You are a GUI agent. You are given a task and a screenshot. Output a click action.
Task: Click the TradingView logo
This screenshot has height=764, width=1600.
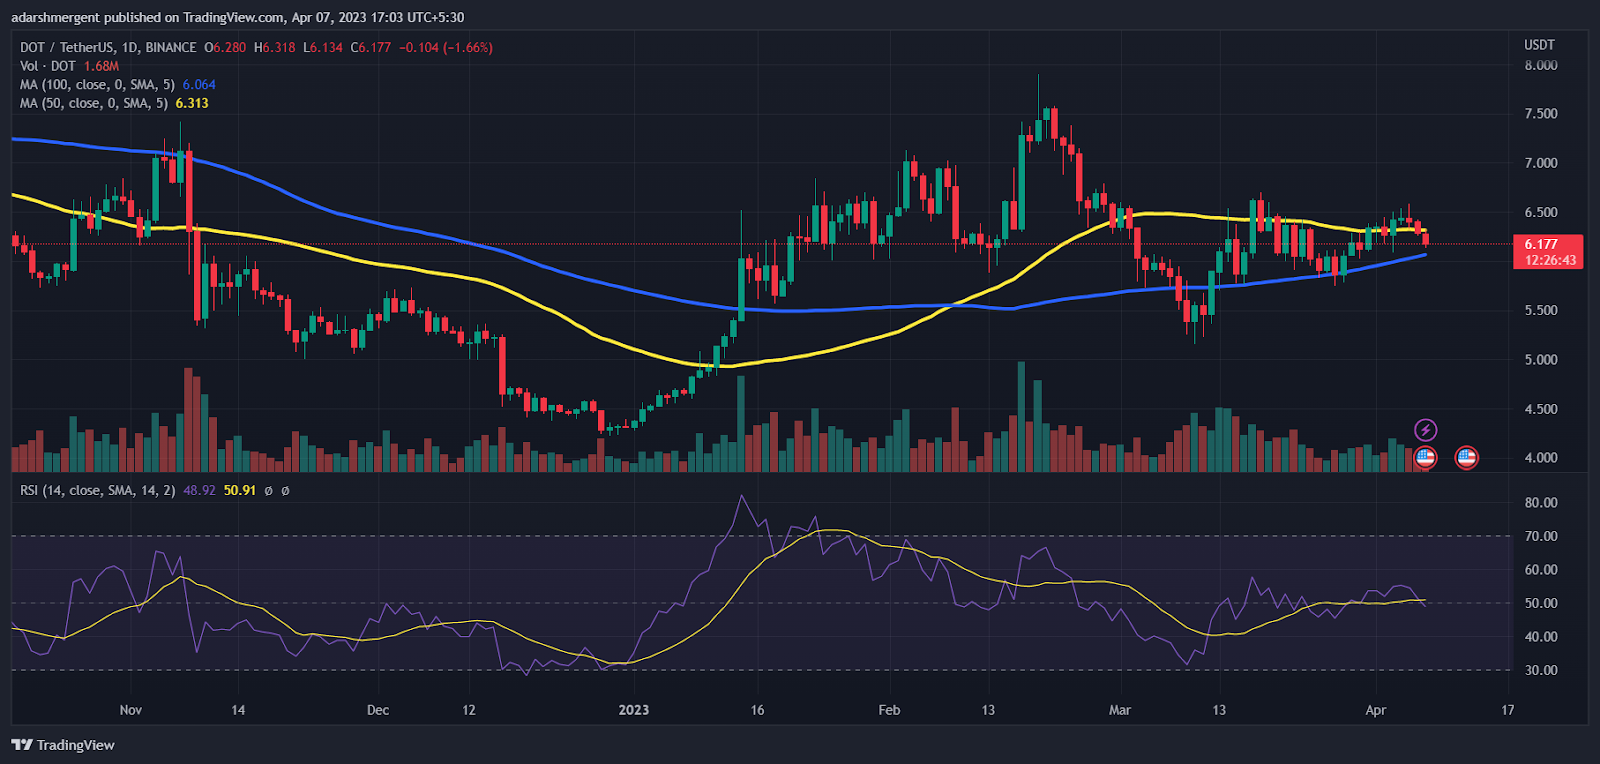[63, 745]
